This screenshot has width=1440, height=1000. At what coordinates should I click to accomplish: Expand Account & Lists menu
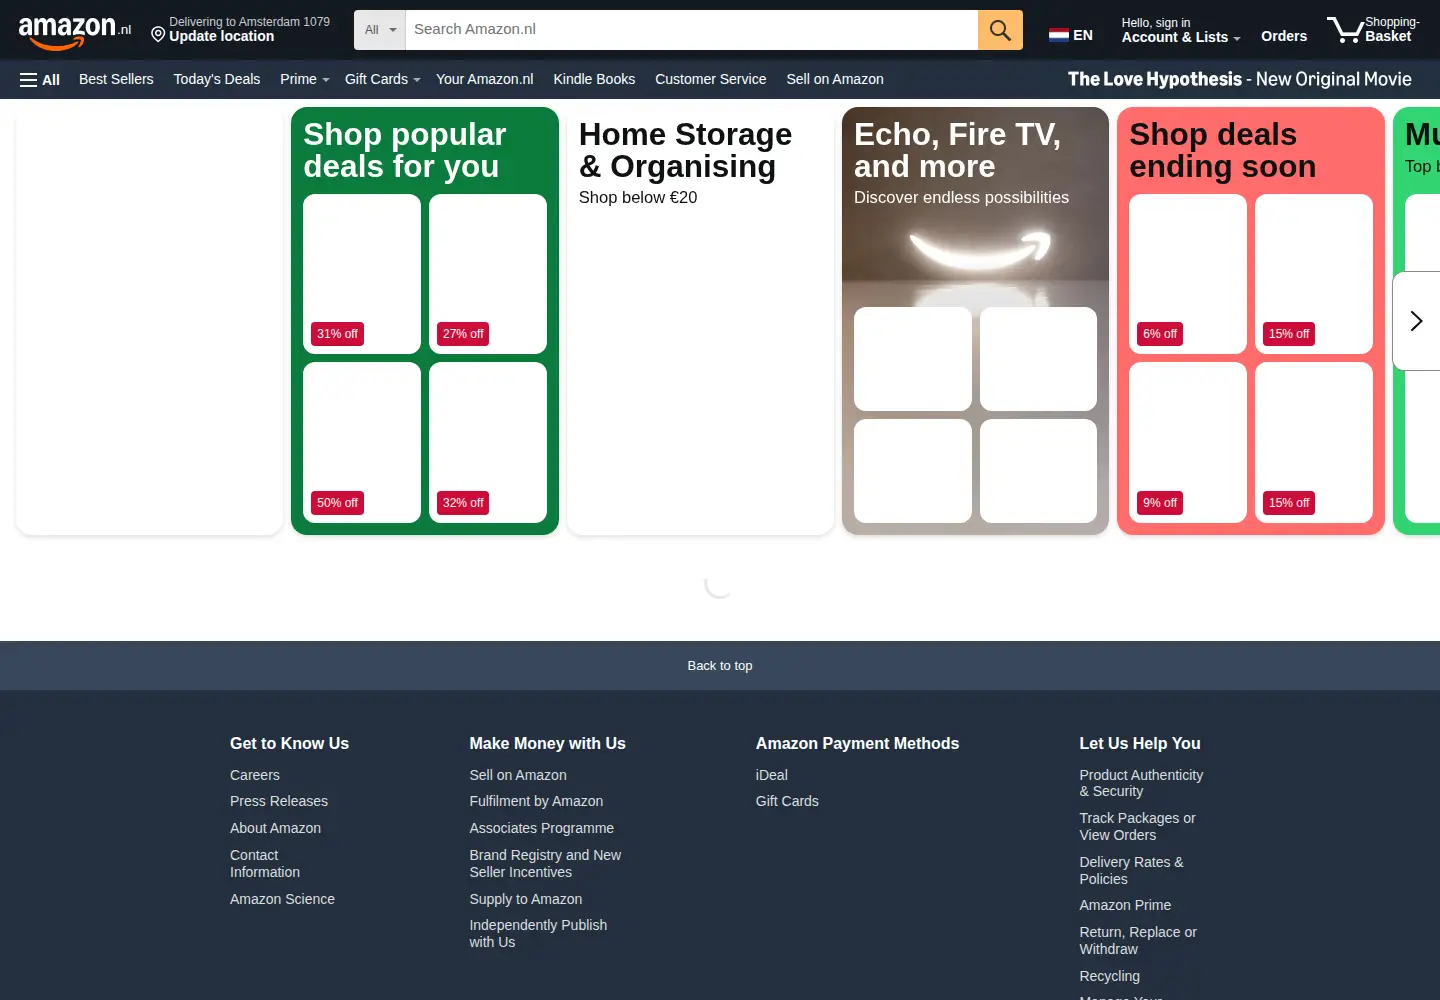coord(1181,30)
